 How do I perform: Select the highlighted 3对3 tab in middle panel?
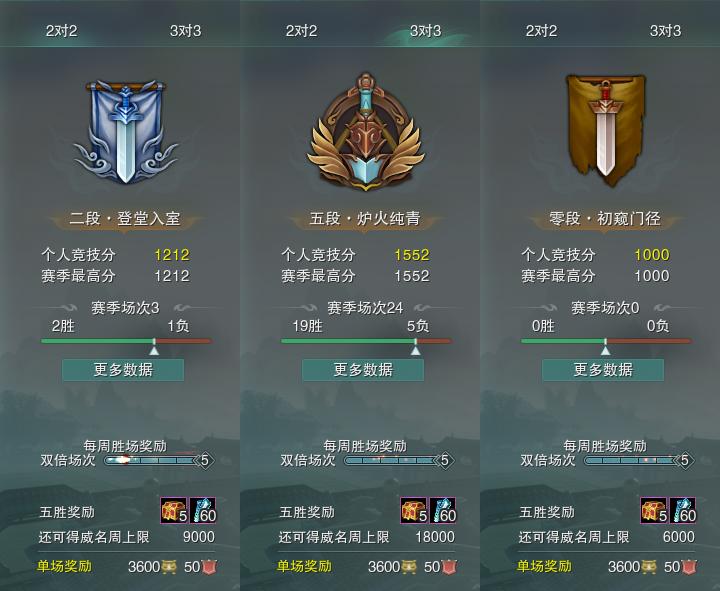coord(425,31)
